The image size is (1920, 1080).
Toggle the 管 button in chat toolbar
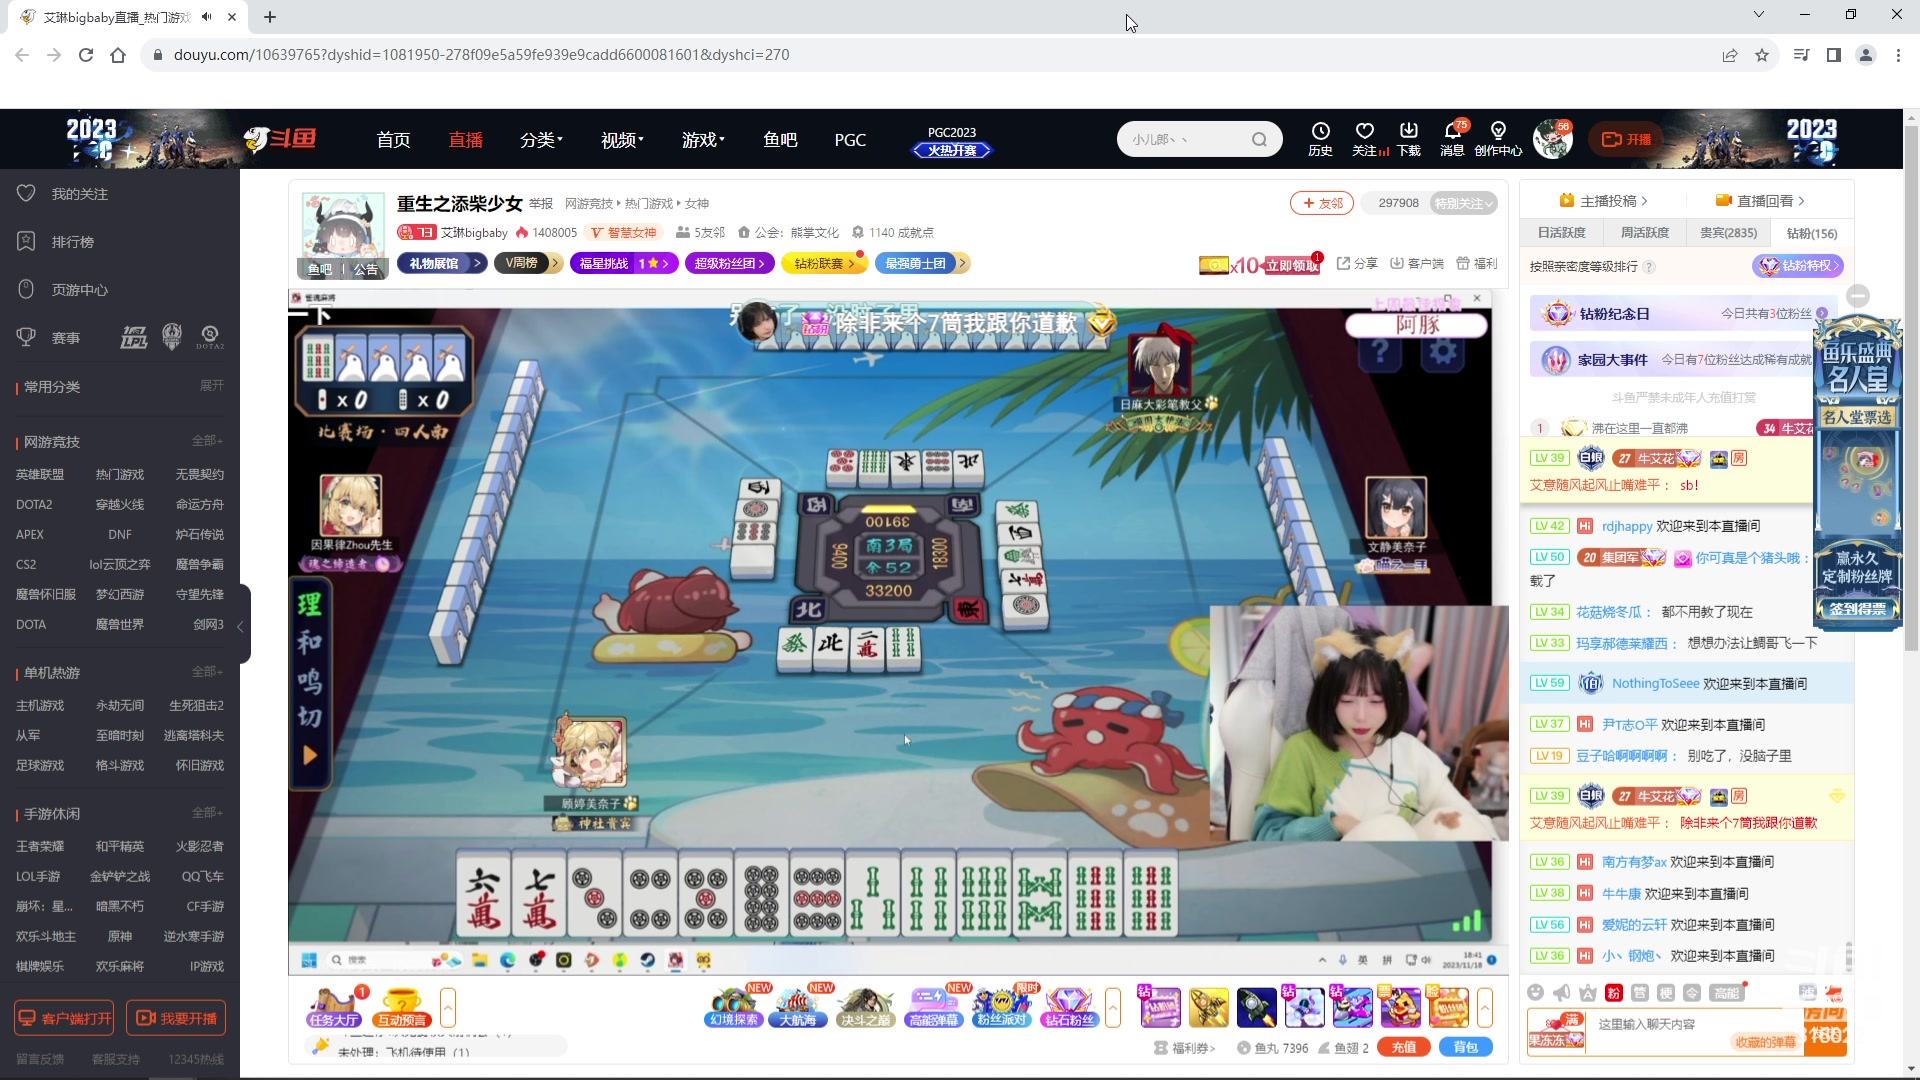click(x=1639, y=992)
